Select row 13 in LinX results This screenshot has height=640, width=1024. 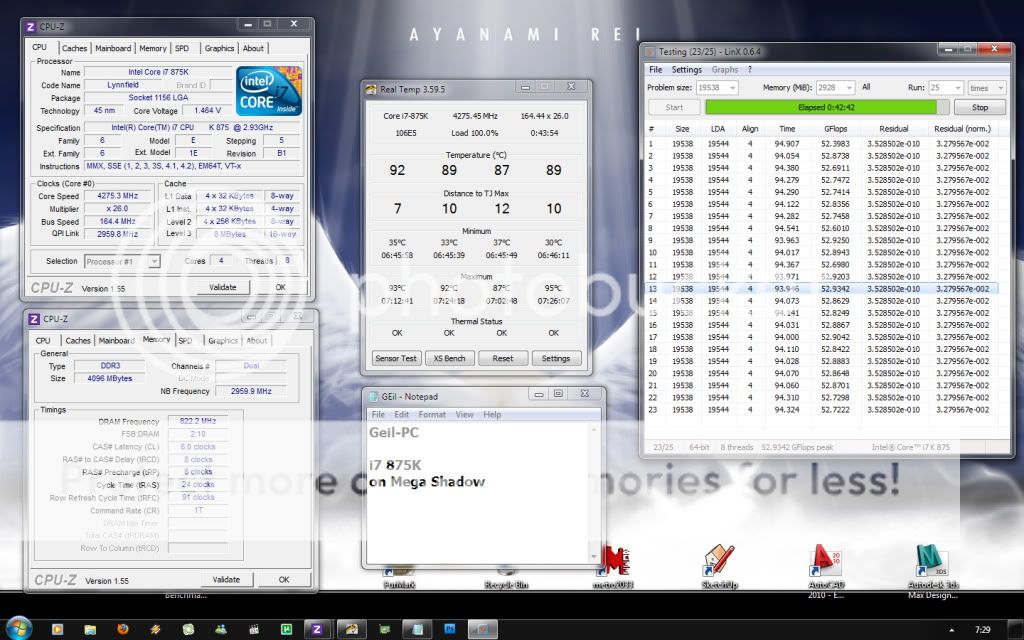822,289
